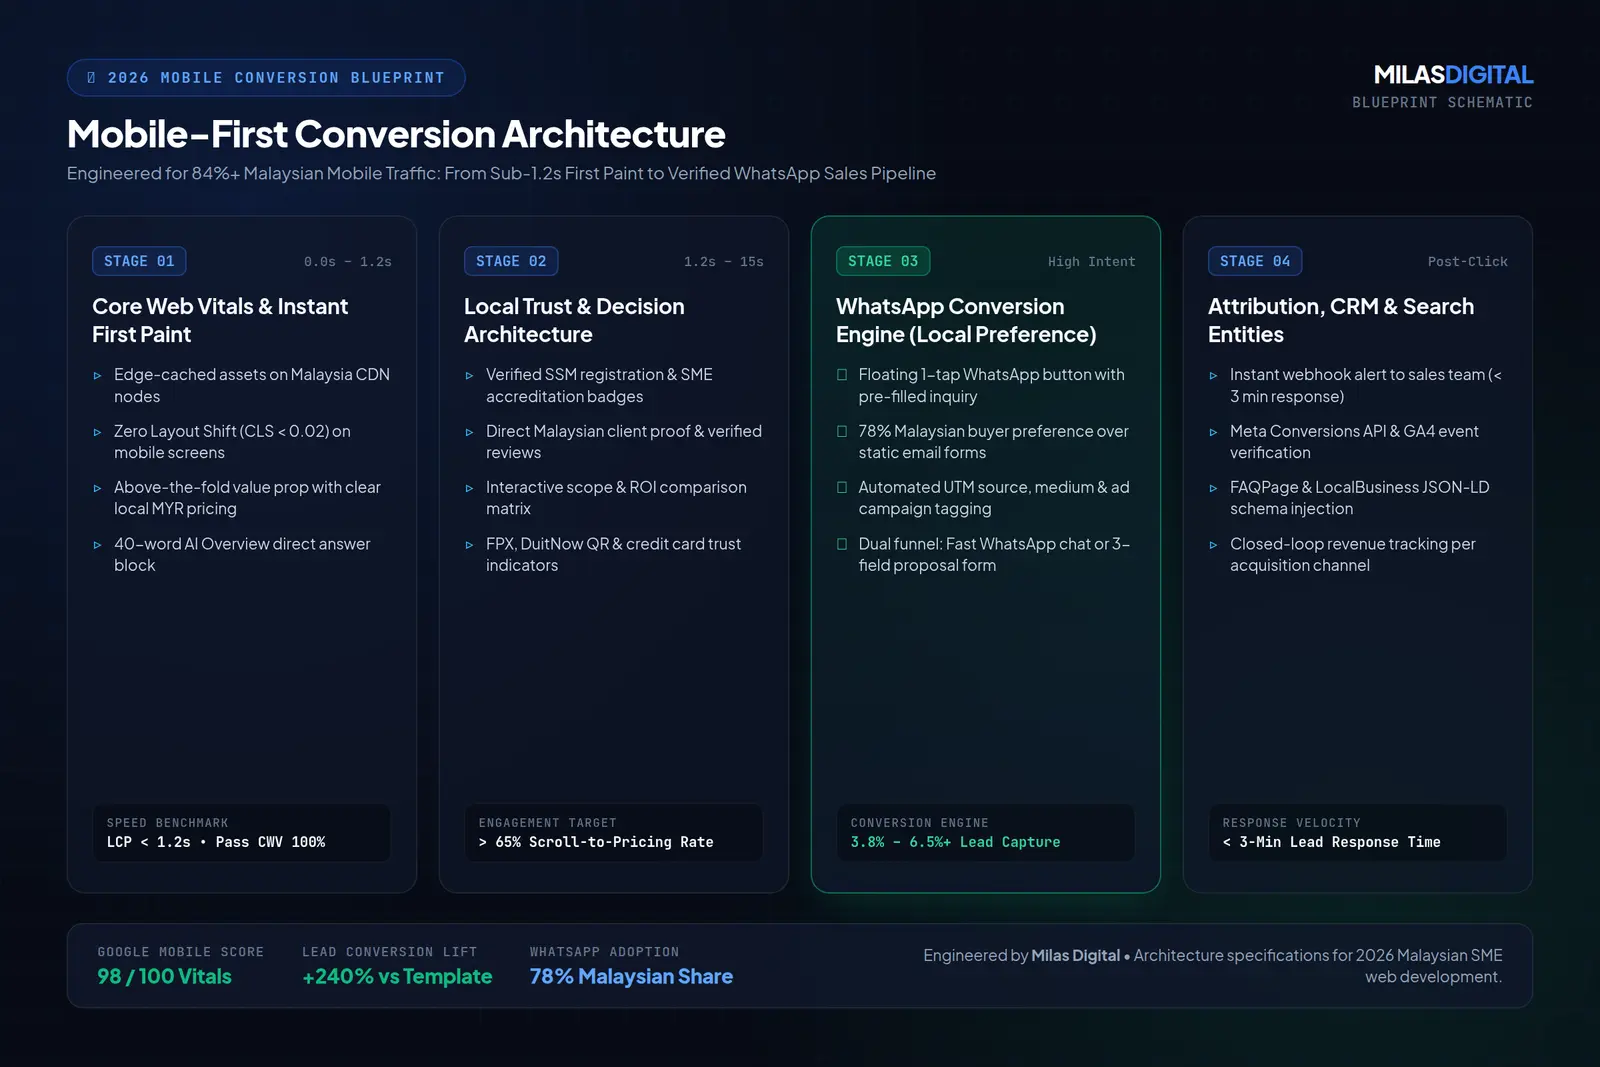Image resolution: width=1600 pixels, height=1067 pixels.
Task: Click 'Local Trust & Decision Architecture' title
Action: pyautogui.click(x=574, y=320)
